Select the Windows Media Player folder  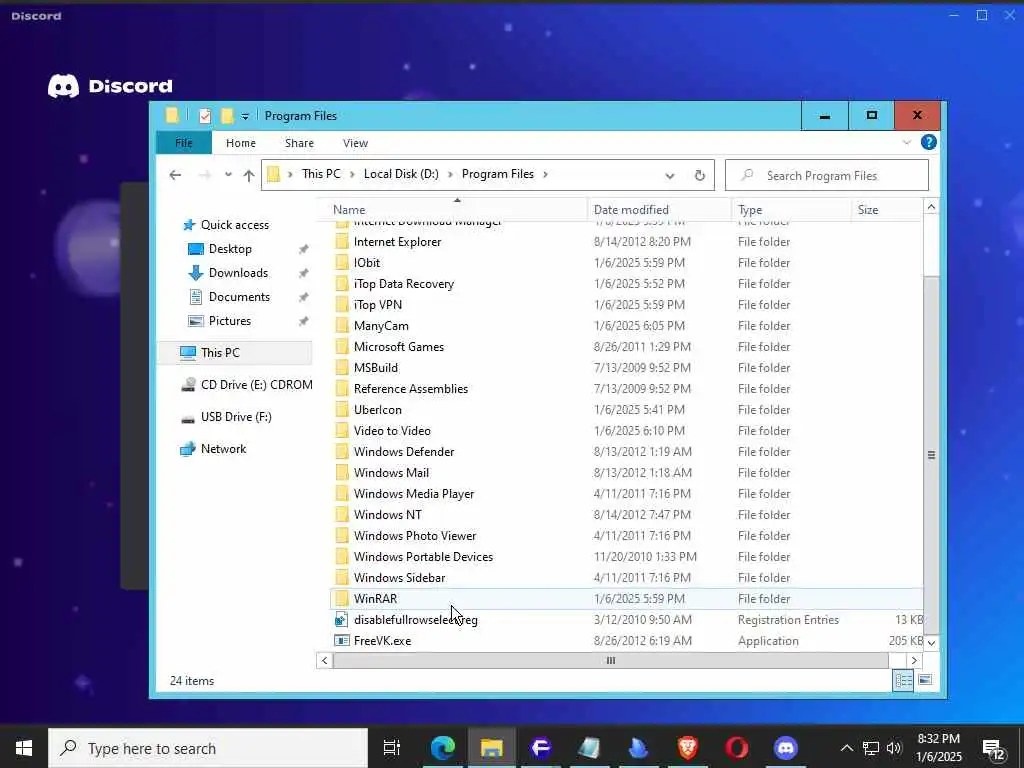coord(414,494)
